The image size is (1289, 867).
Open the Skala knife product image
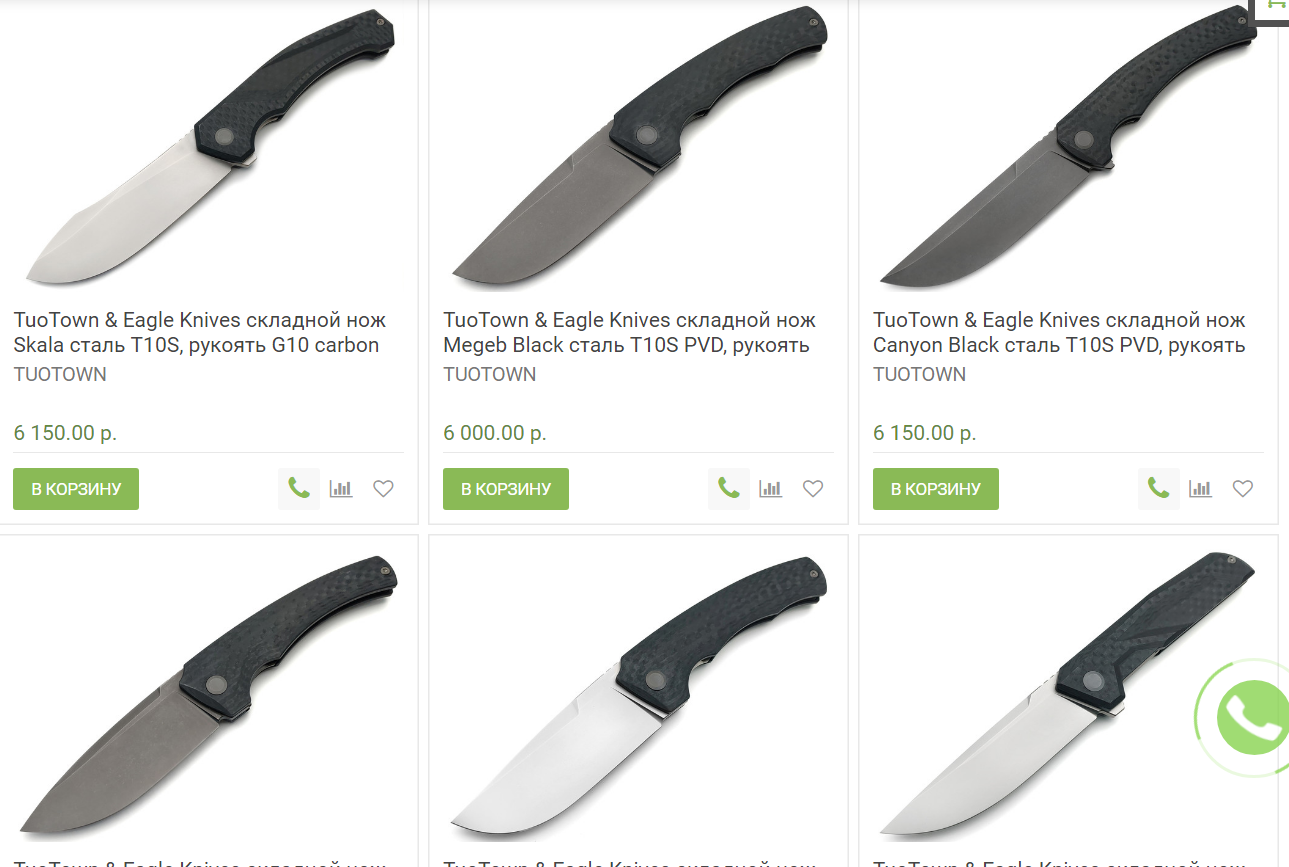point(209,148)
